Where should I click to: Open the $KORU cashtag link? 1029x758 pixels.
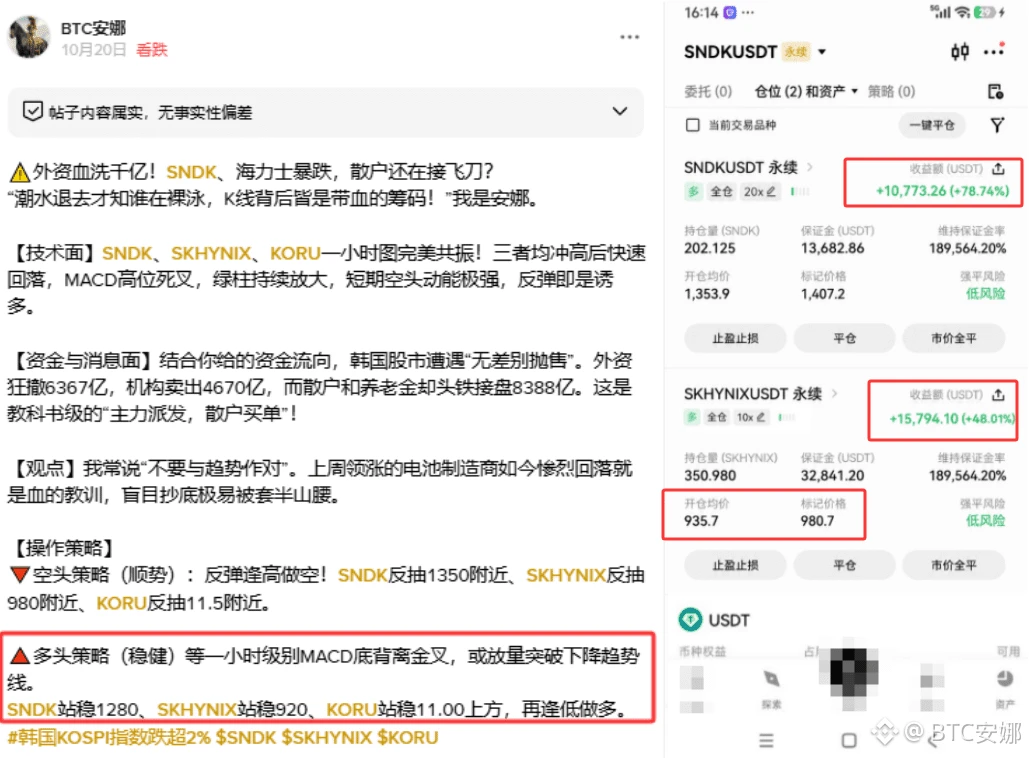[x=408, y=738]
